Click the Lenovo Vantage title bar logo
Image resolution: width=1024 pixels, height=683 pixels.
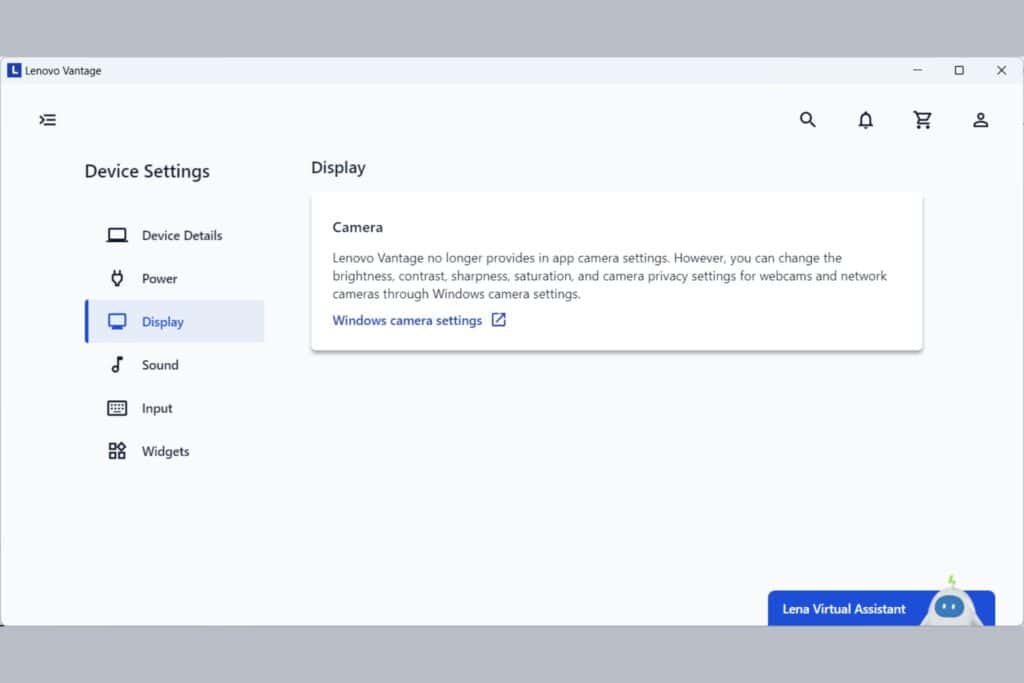[14, 71]
